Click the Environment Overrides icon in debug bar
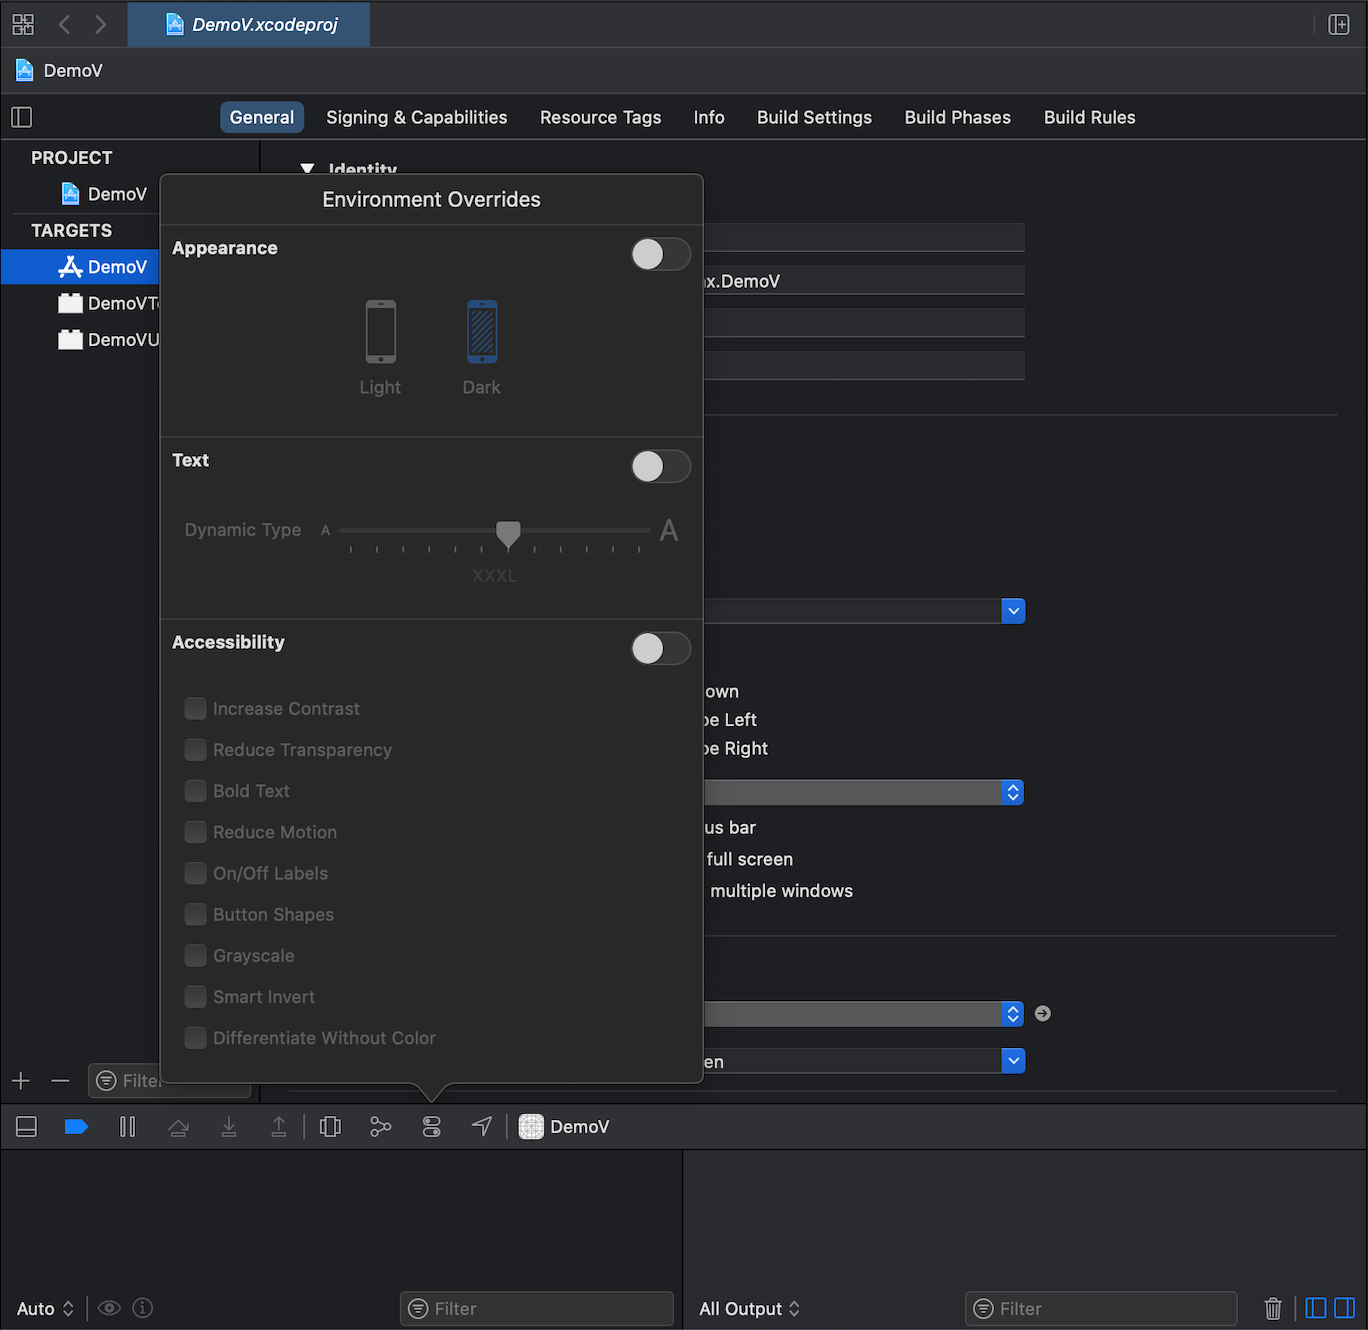Viewport: 1368px width, 1330px height. pos(431,1127)
